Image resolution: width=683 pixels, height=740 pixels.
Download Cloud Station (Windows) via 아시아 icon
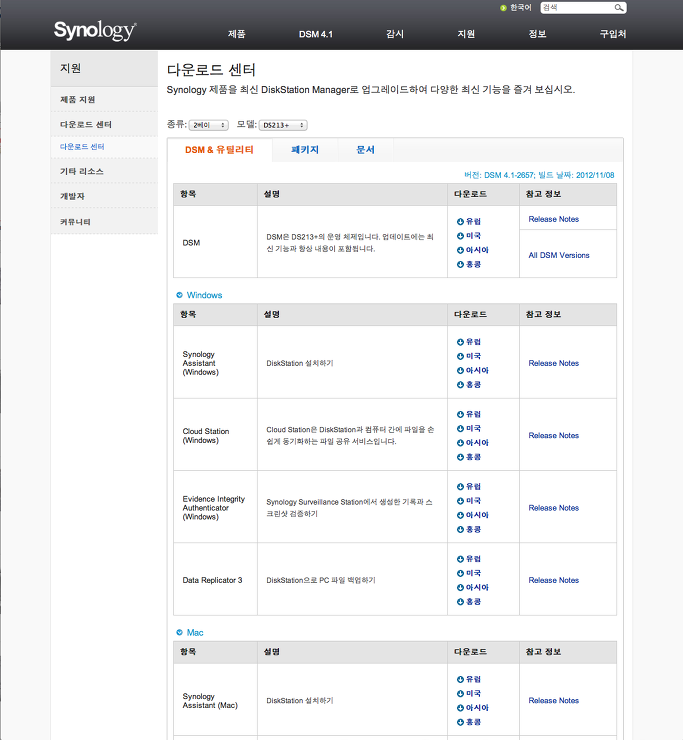460,443
